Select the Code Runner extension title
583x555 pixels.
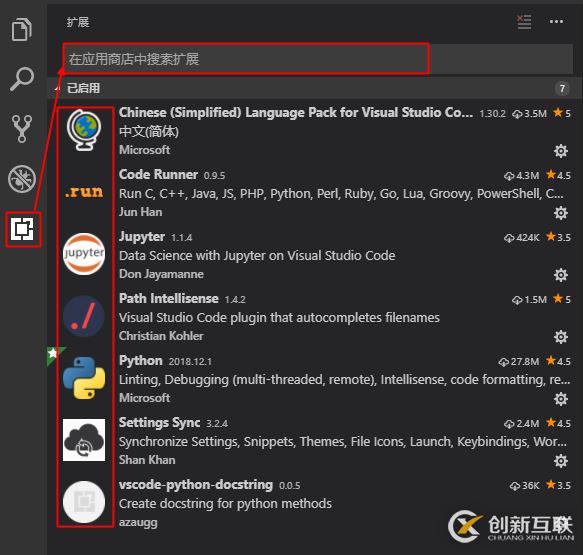(158, 174)
